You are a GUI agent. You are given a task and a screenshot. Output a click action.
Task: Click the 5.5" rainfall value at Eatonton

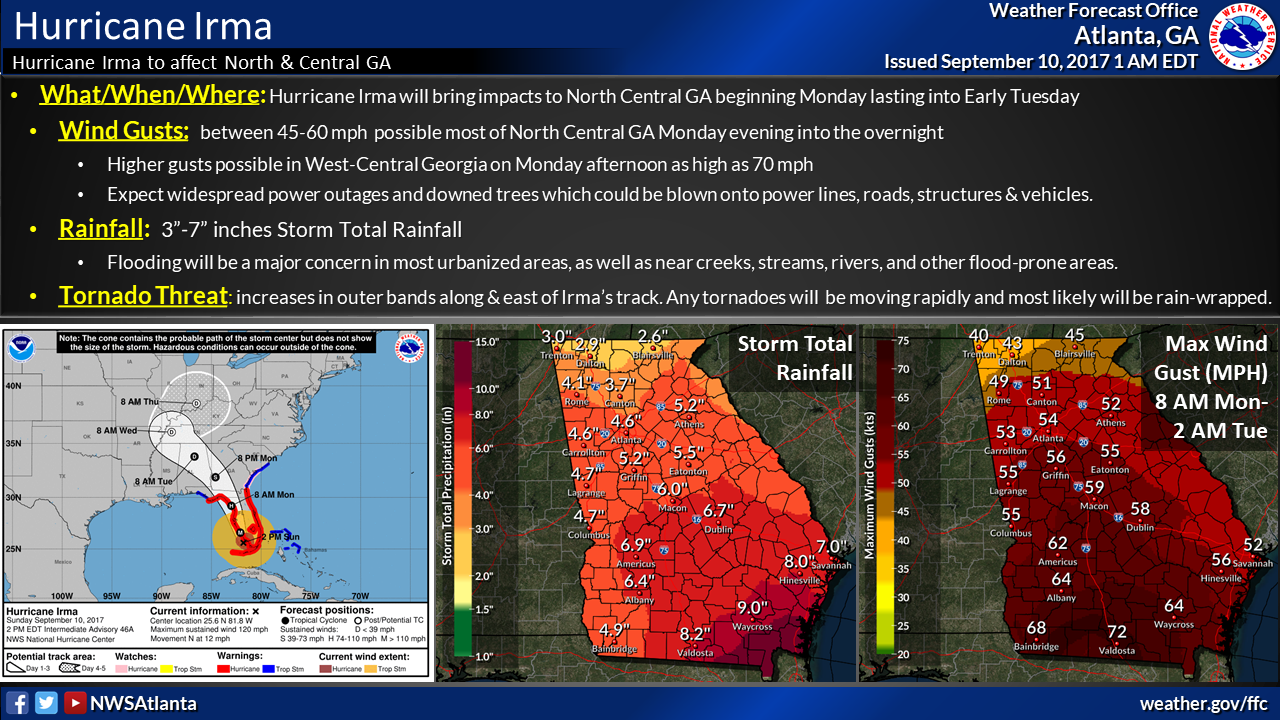[688, 452]
